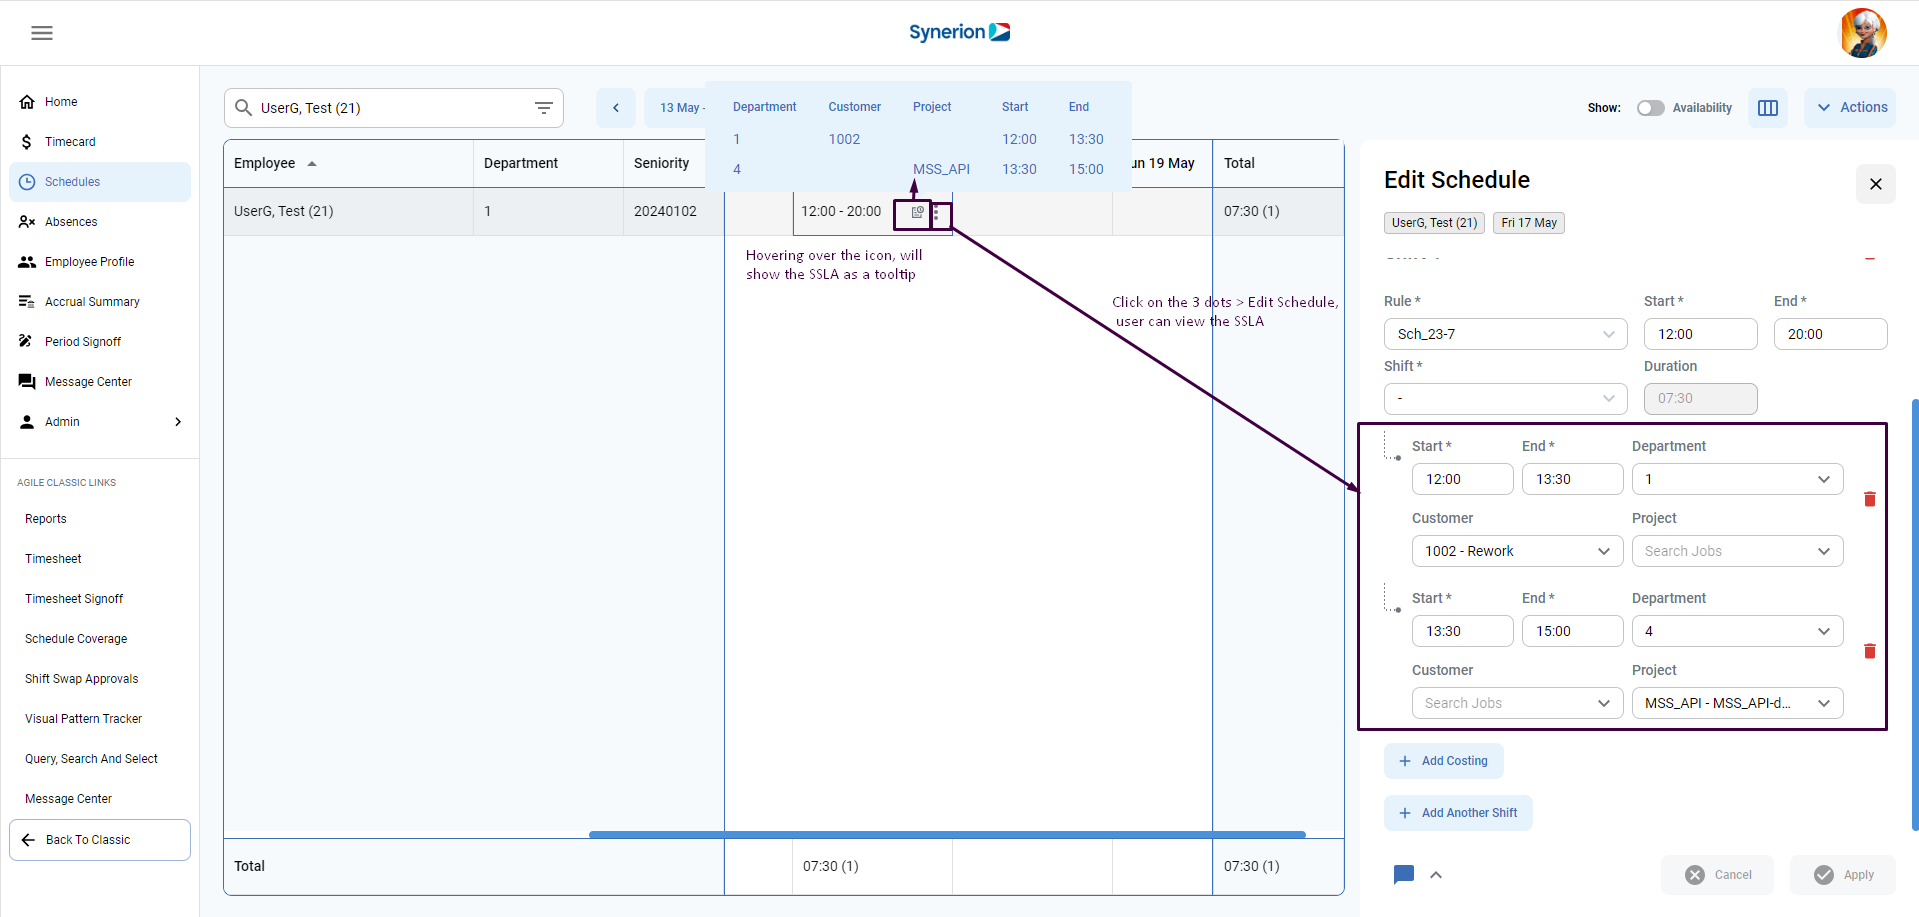
Task: Open Shift Swap Approvals link
Action: pos(82,679)
